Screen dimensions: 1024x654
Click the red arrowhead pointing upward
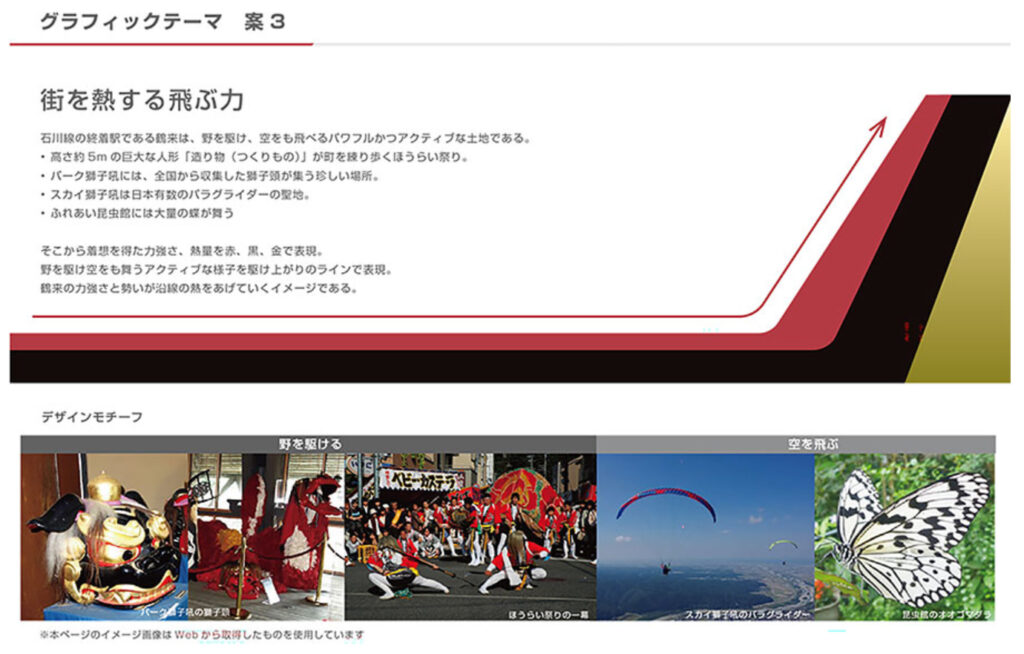880,124
